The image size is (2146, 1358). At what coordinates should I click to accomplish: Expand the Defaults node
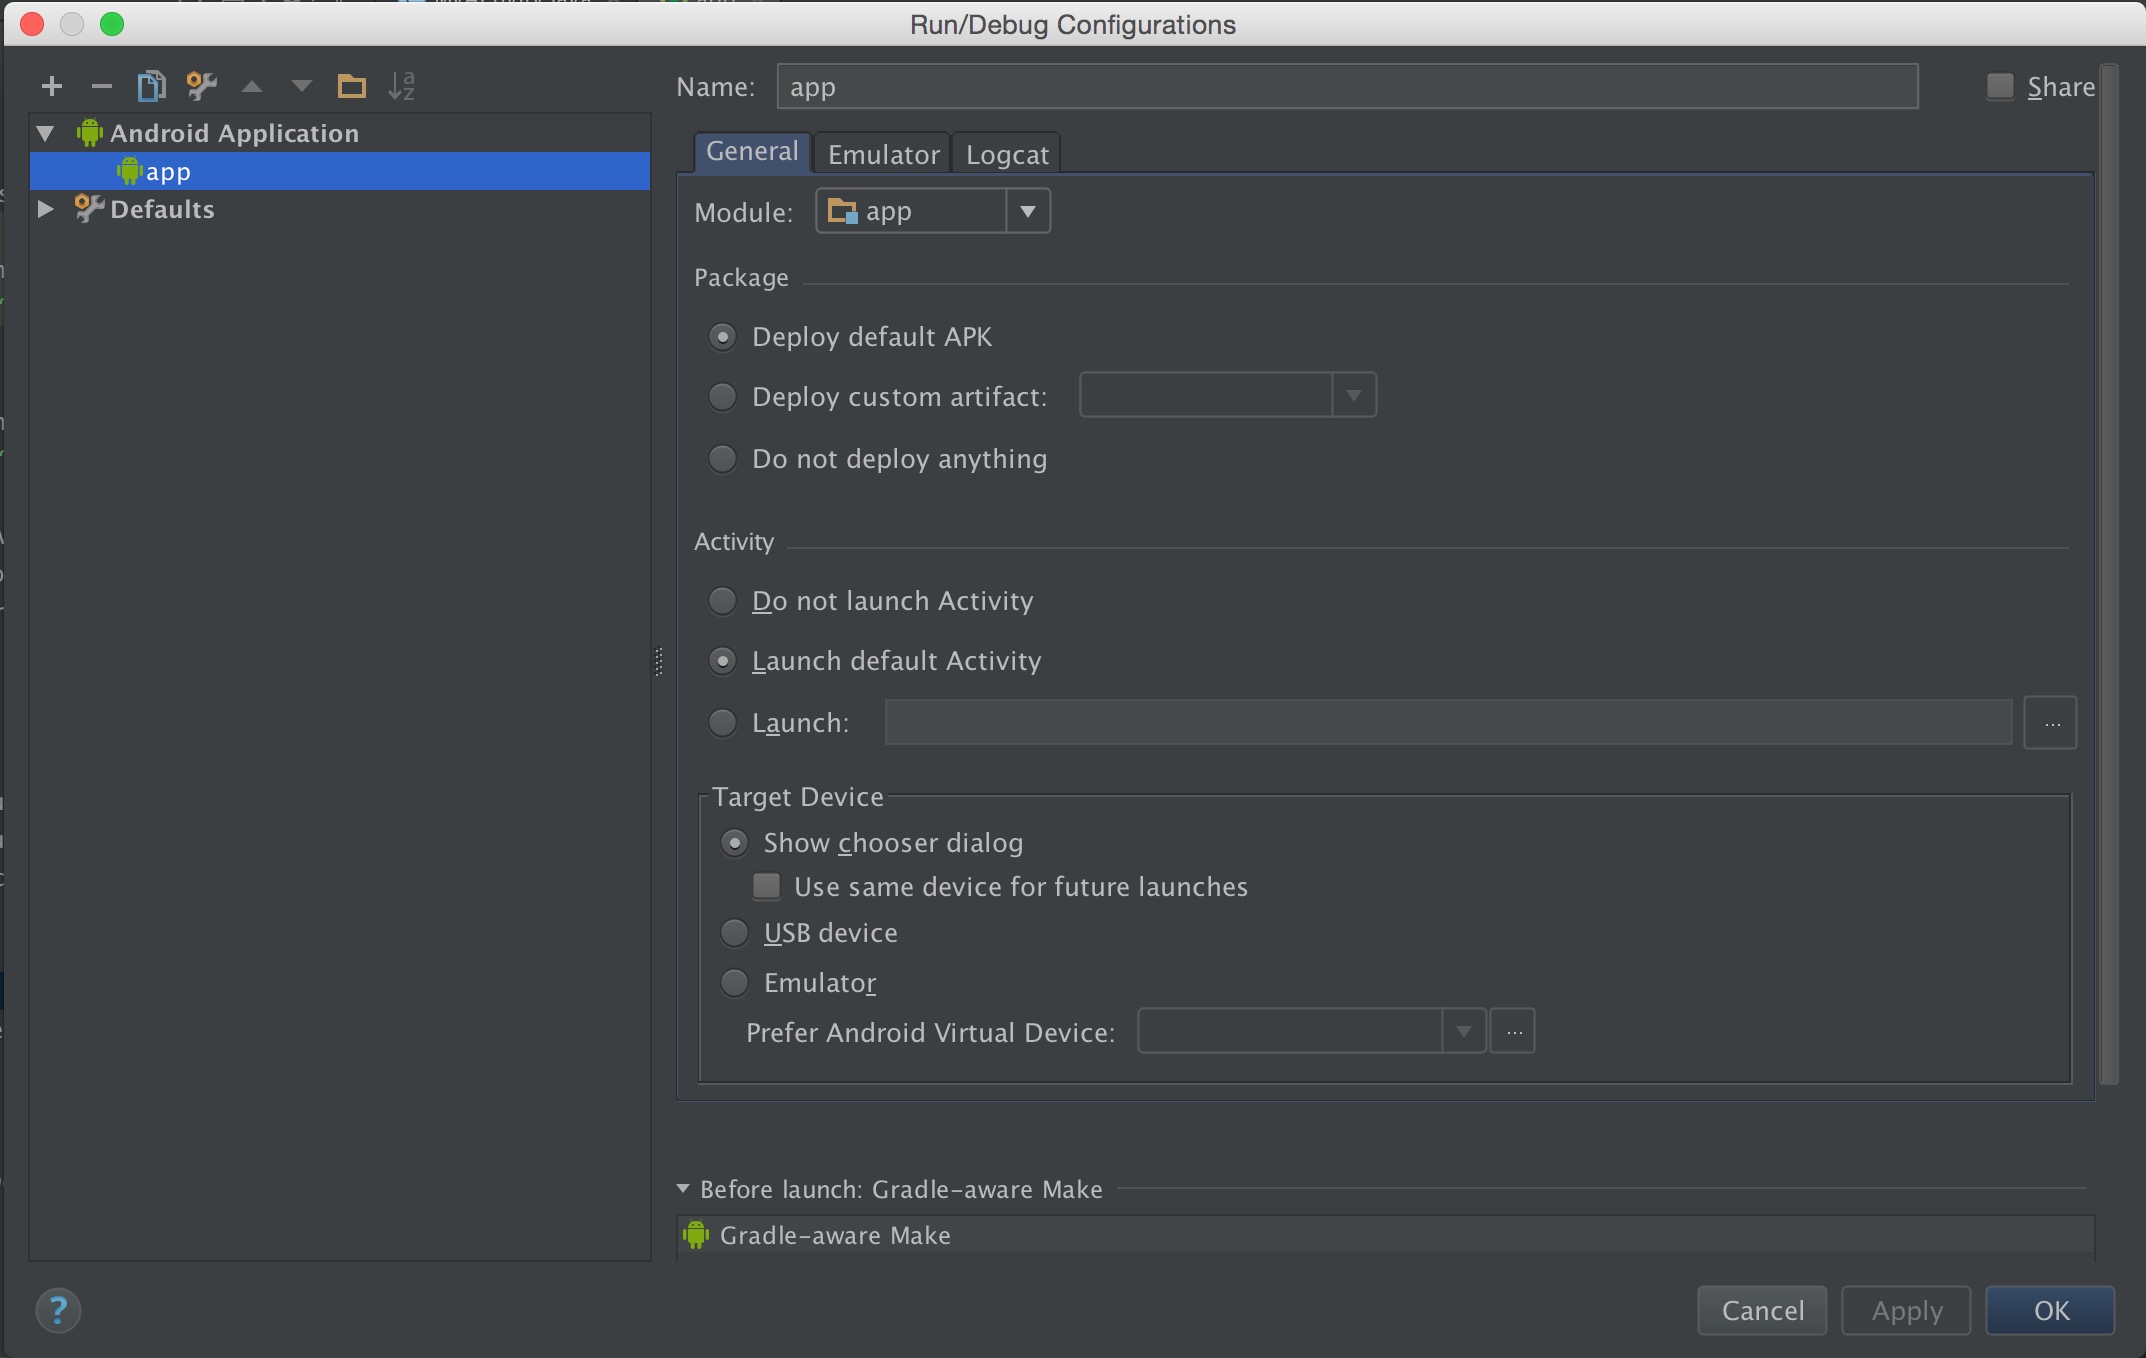(x=45, y=209)
